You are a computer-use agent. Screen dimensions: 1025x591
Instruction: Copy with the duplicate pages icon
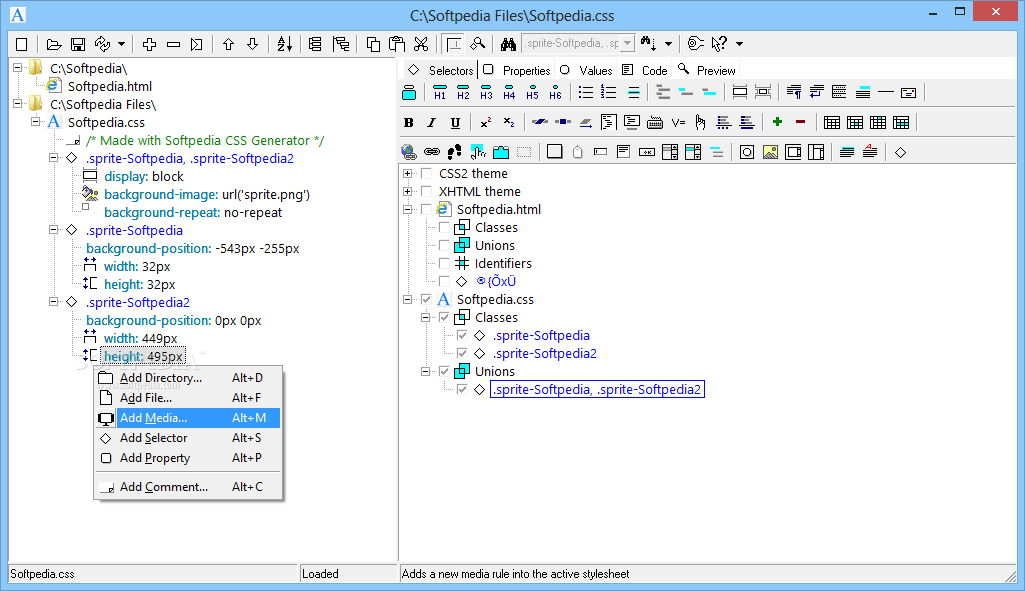click(x=373, y=44)
